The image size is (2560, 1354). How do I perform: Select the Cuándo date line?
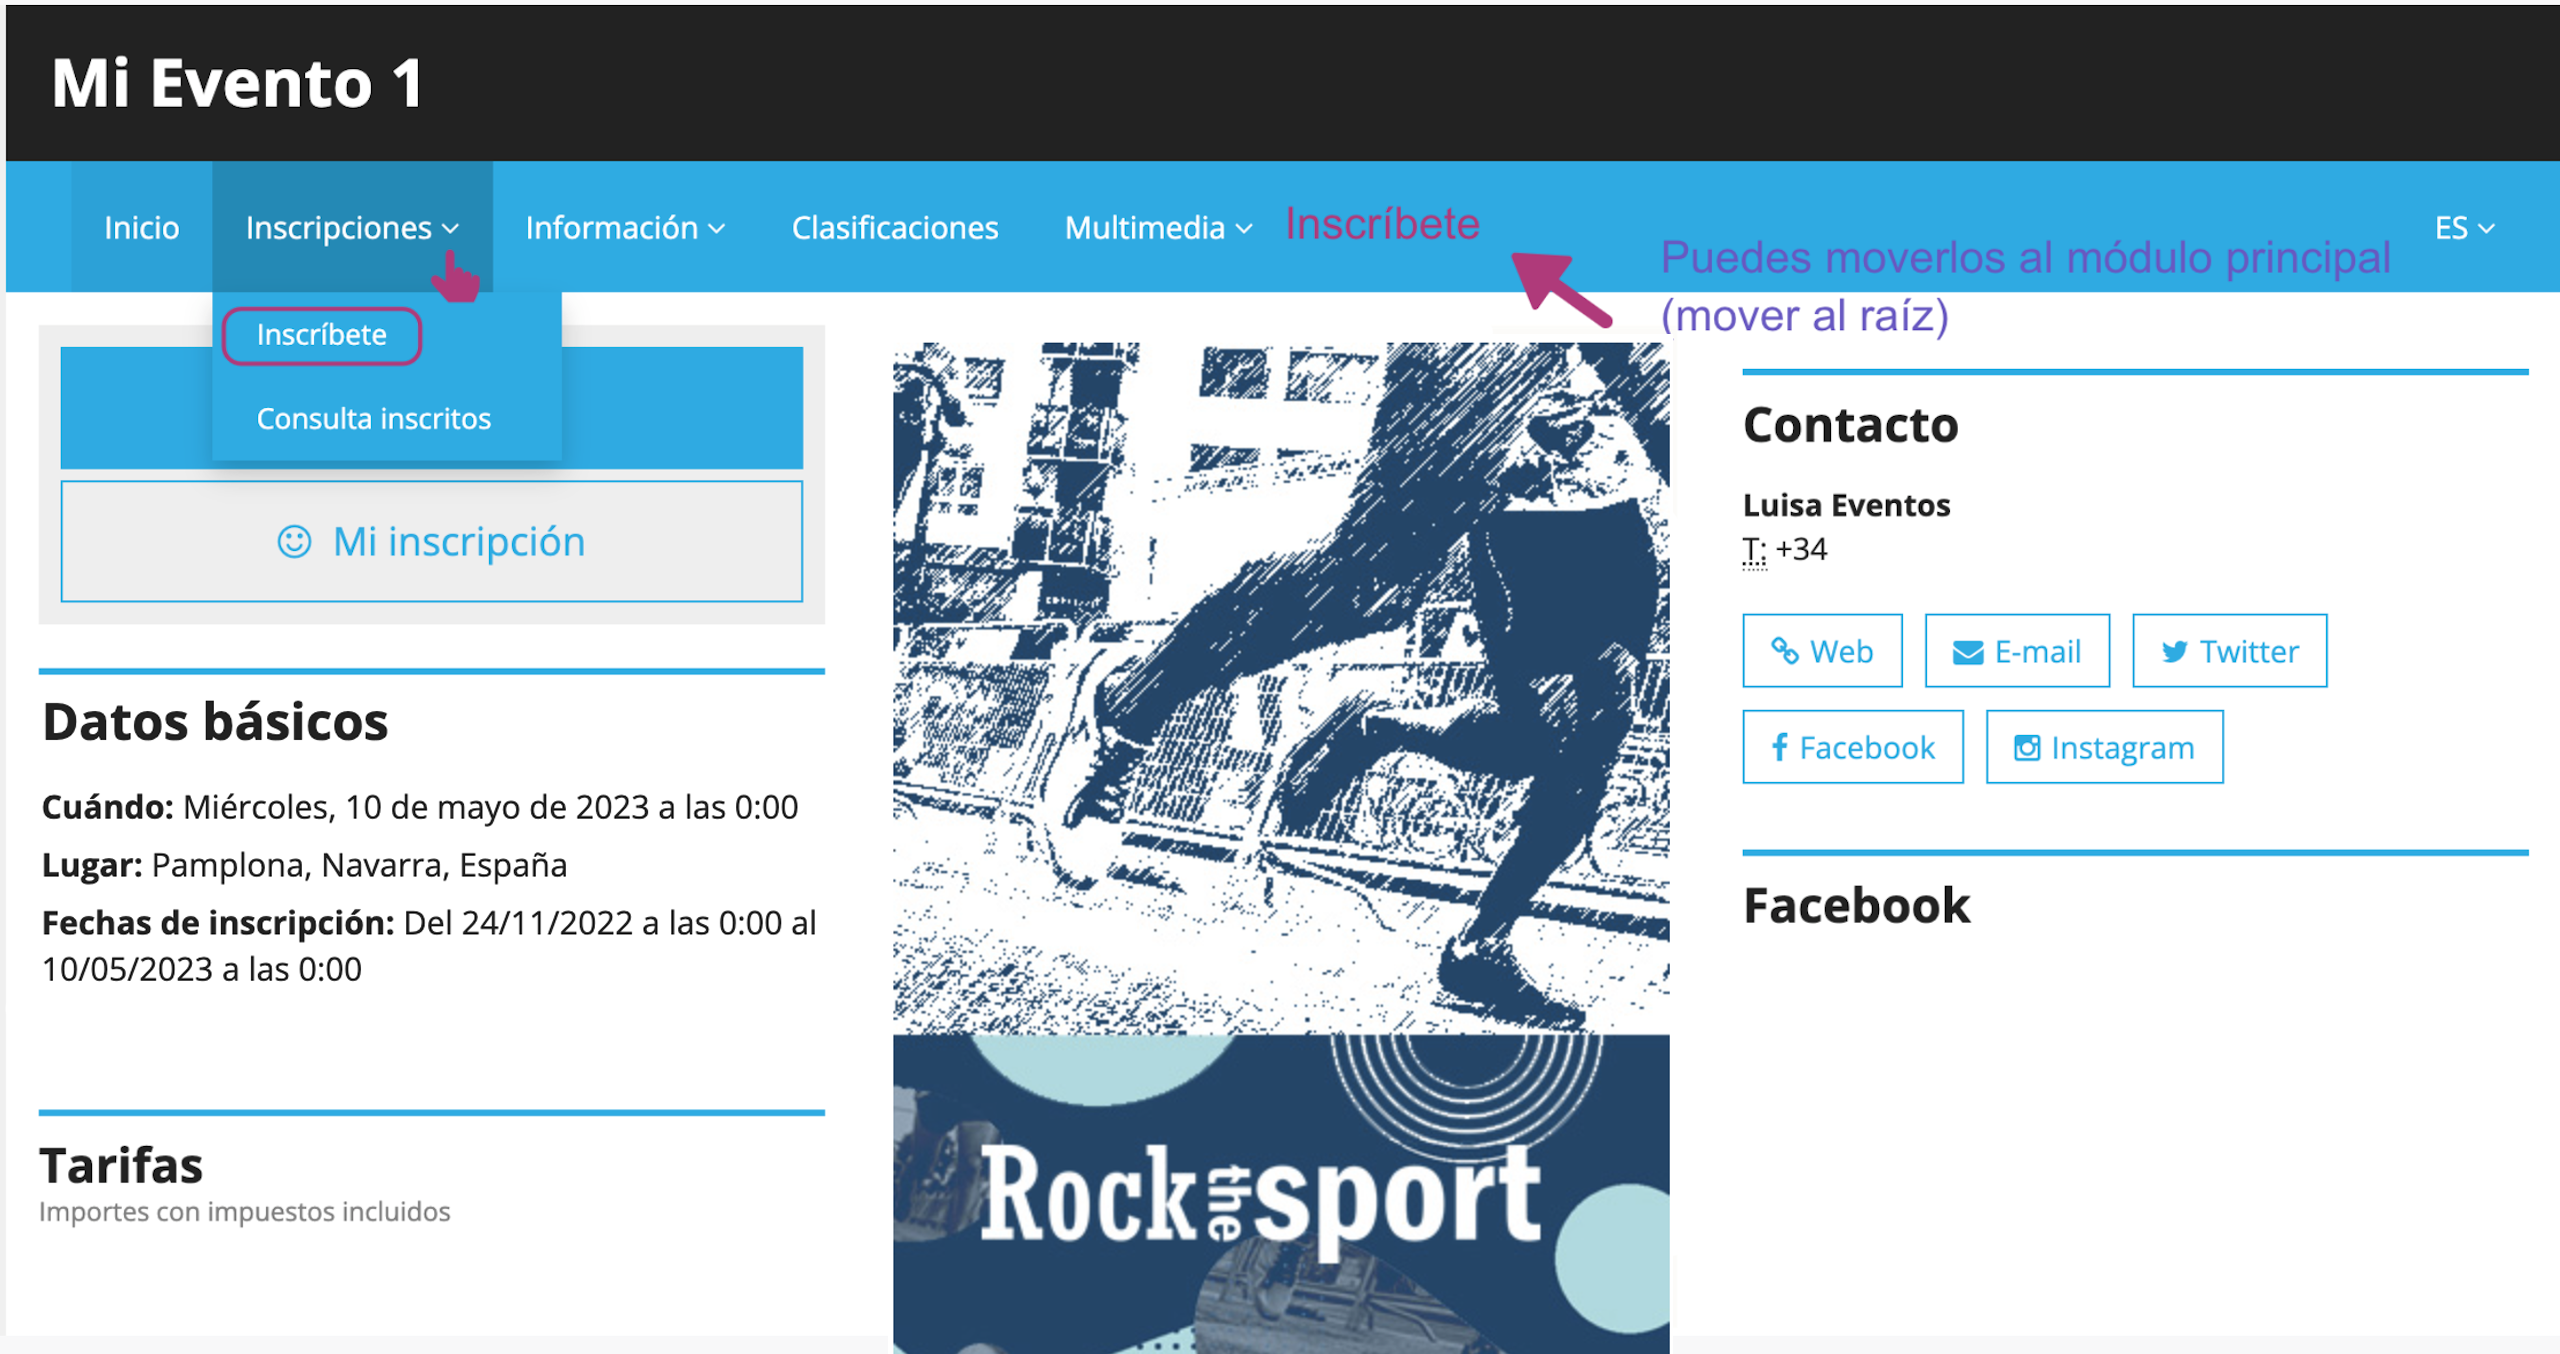point(420,807)
